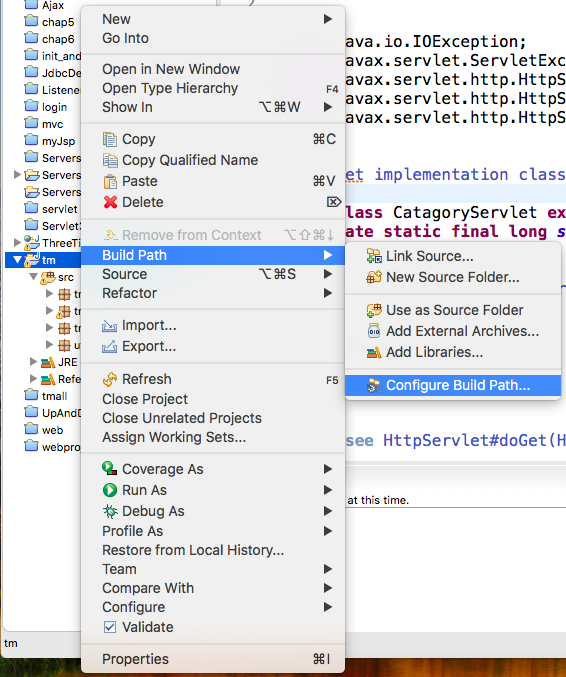Select the myJsp project

58,141
